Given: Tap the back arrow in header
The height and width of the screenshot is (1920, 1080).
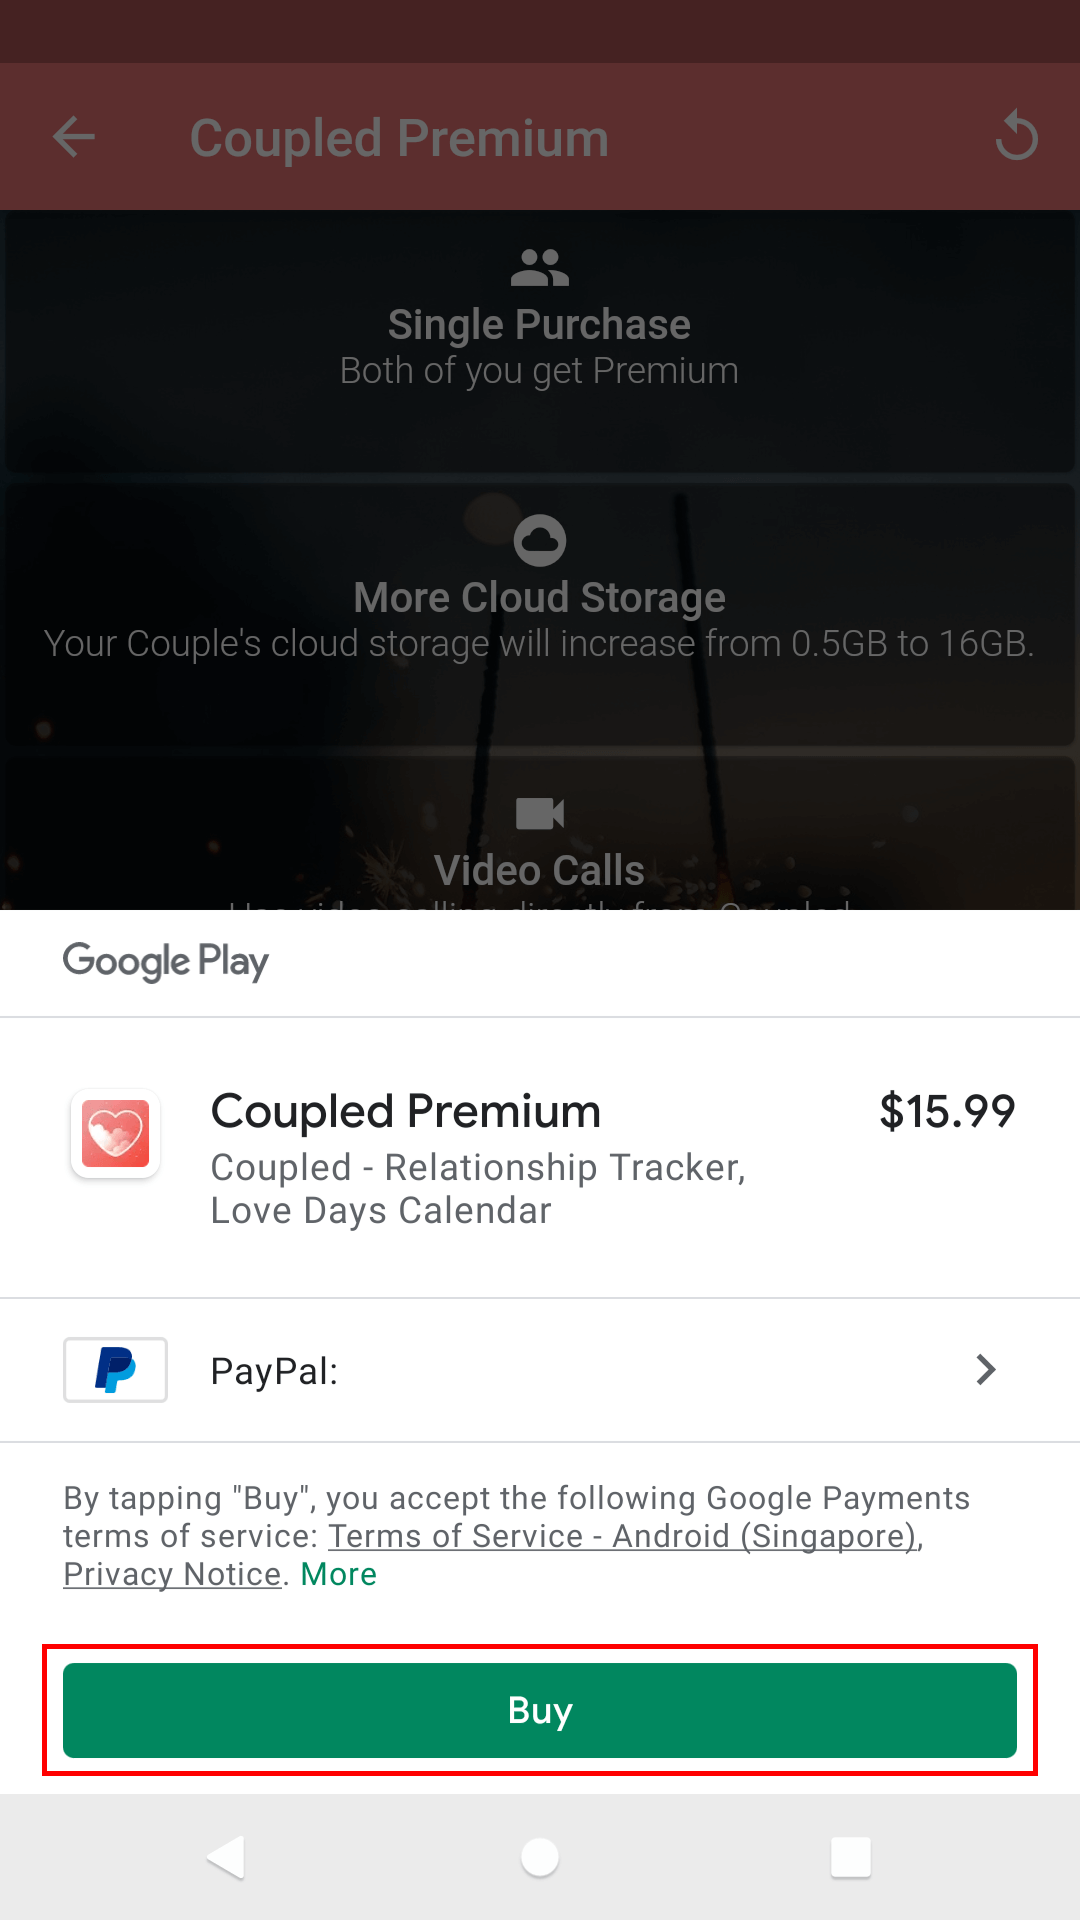Looking at the screenshot, I should tap(74, 137).
